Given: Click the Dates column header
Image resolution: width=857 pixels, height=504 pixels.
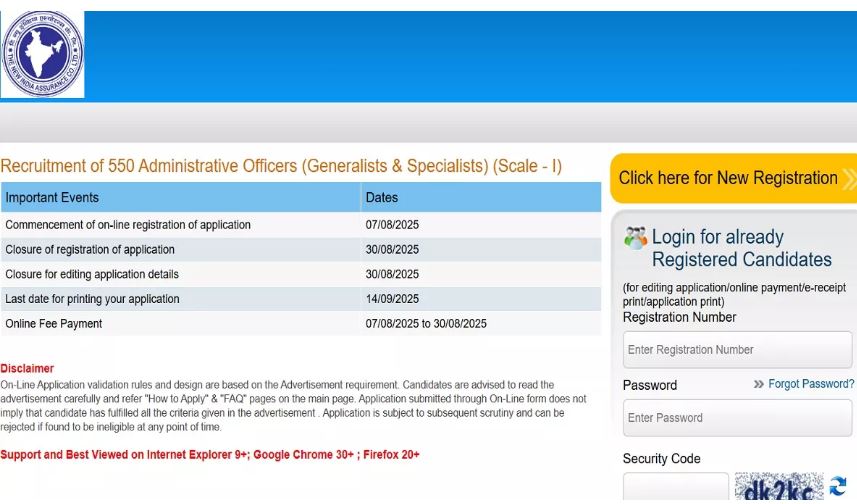Looking at the screenshot, I should [481, 197].
